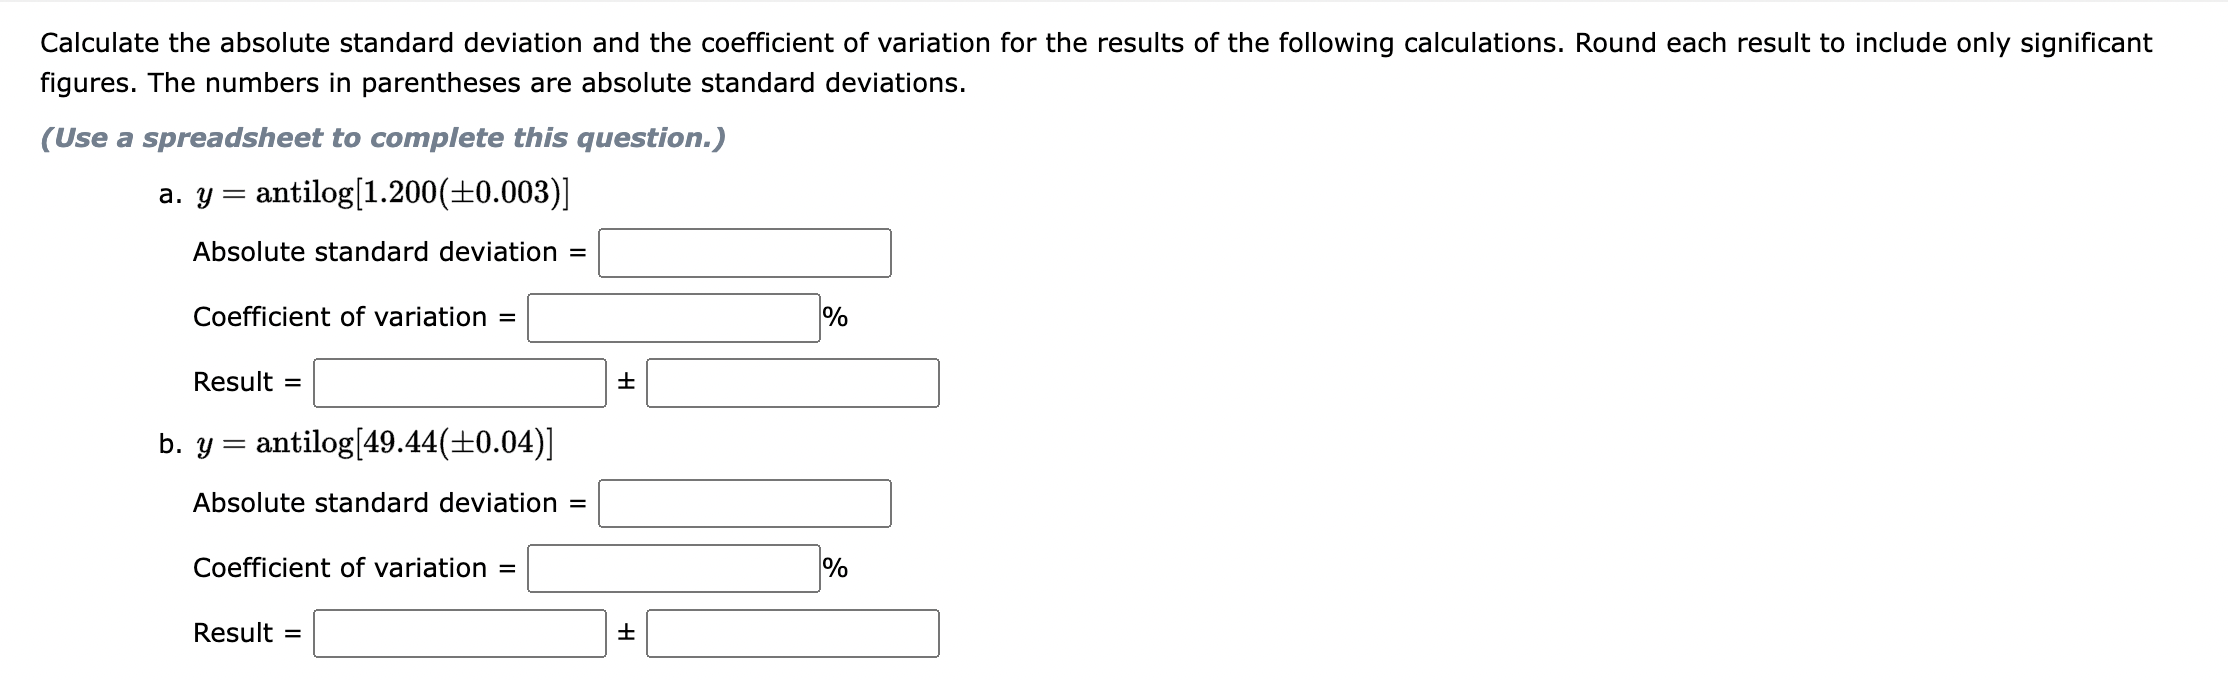Click the Absolute standard deviation field for part b
Image resolution: width=2228 pixels, height=680 pixels.
click(744, 505)
